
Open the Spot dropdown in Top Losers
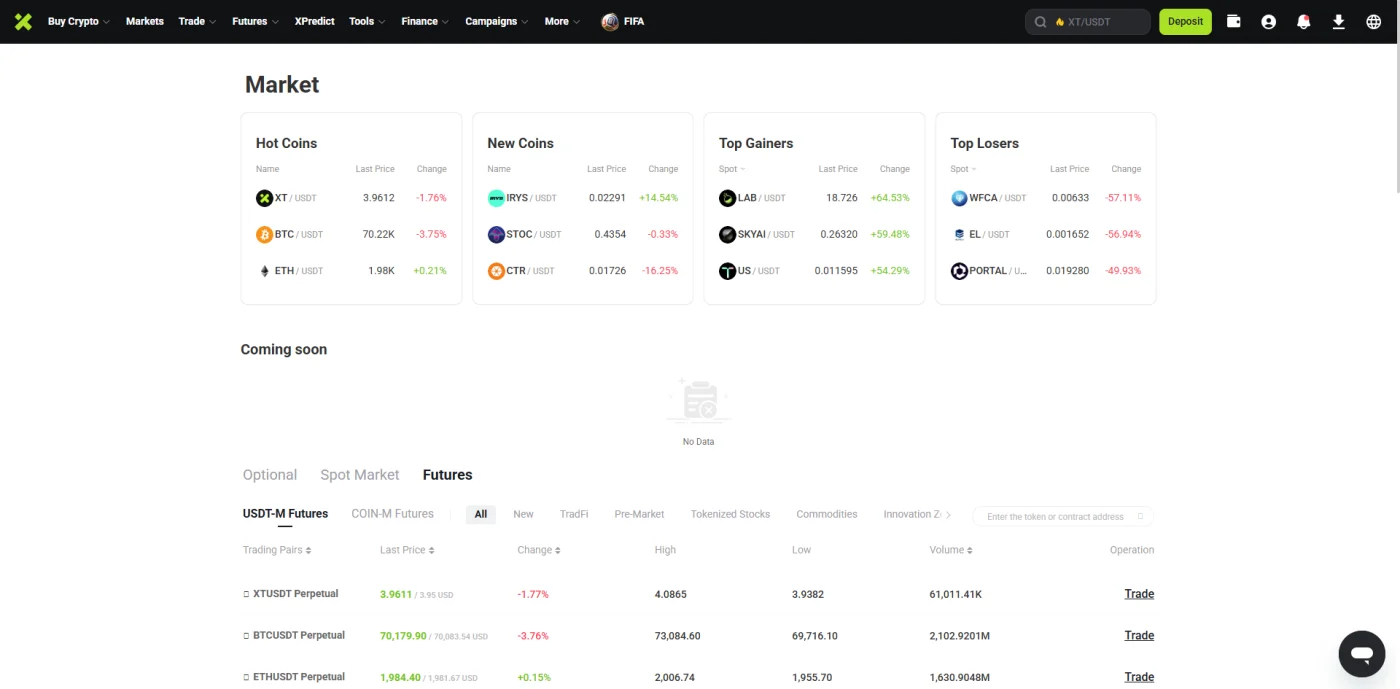pyautogui.click(x=964, y=169)
